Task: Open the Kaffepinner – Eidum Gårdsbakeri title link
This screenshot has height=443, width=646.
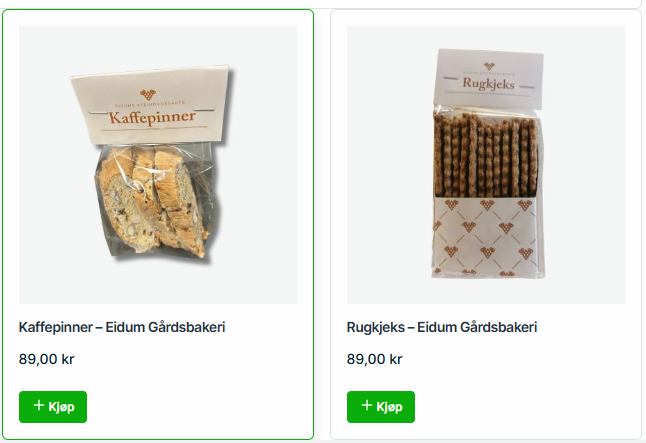Action: click(x=122, y=327)
